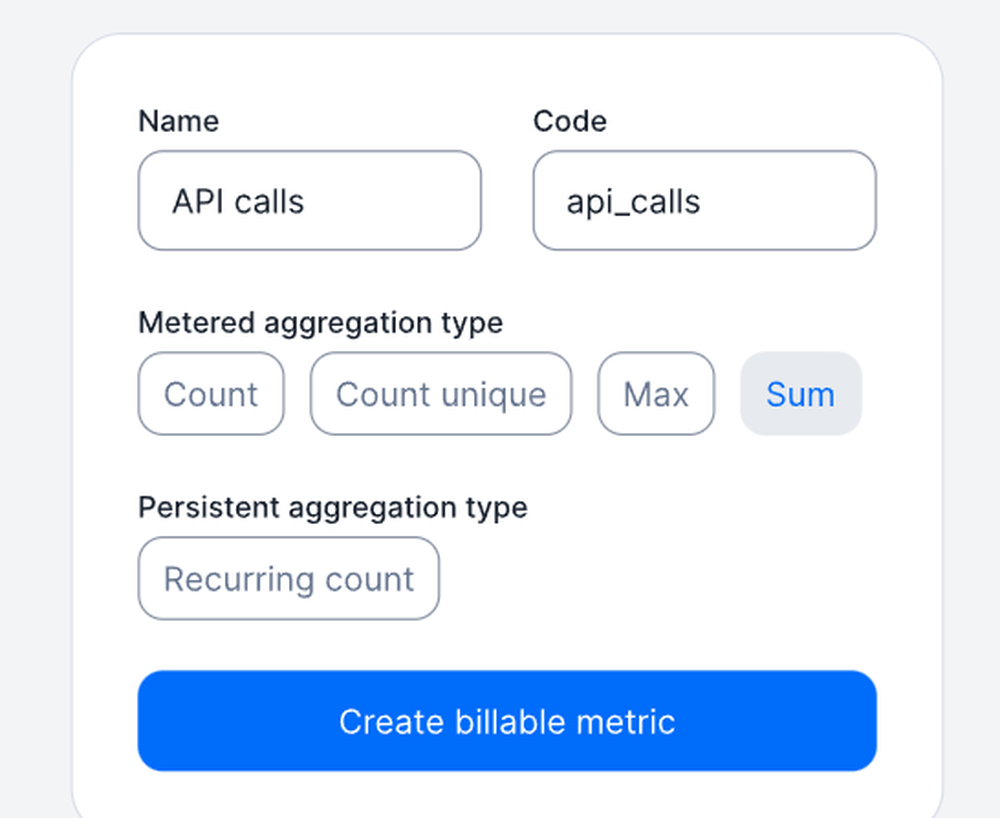Focus the Code input field

[704, 201]
